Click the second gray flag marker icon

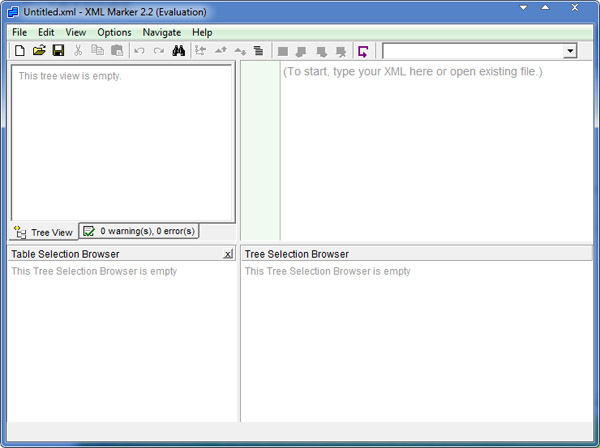pyautogui.click(x=302, y=51)
